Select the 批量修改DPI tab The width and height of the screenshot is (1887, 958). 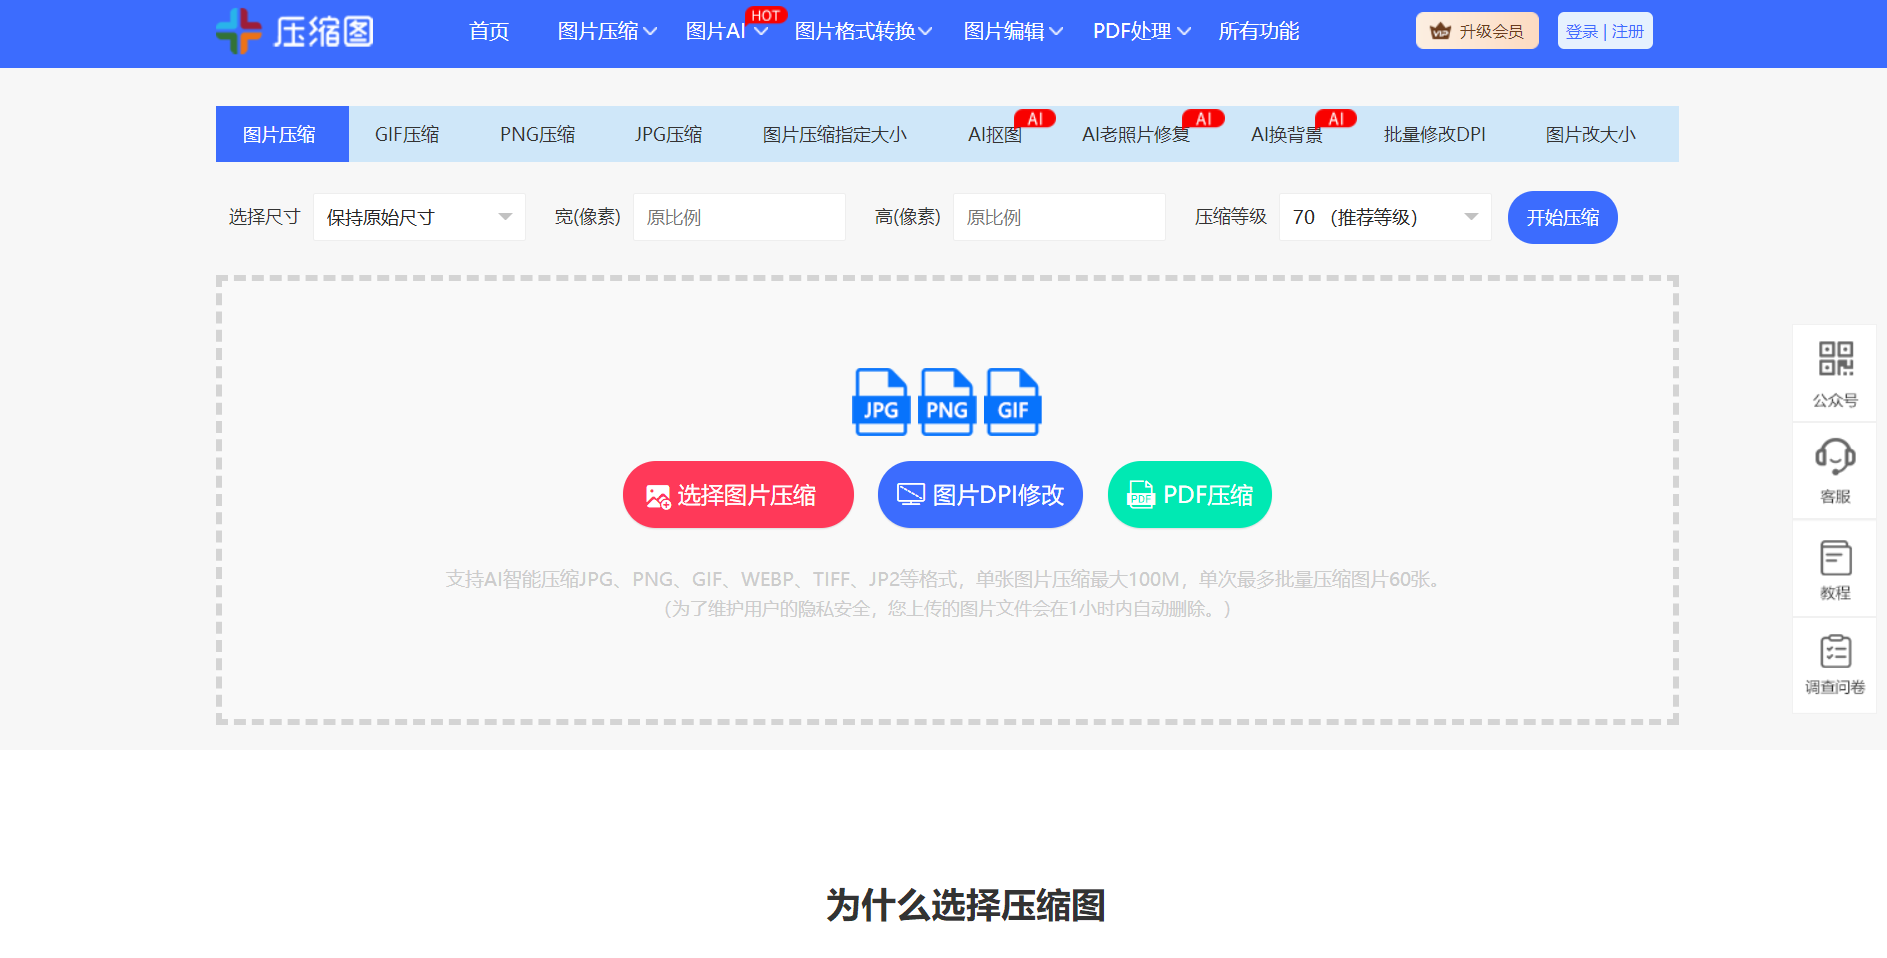(1434, 134)
